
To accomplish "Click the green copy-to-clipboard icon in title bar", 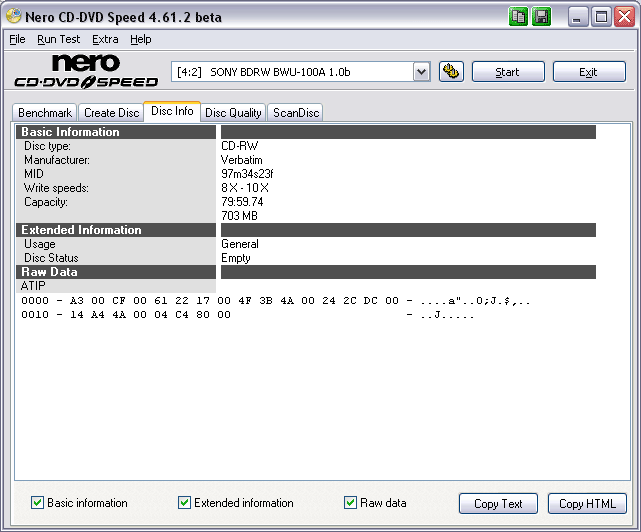I will coord(518,17).
